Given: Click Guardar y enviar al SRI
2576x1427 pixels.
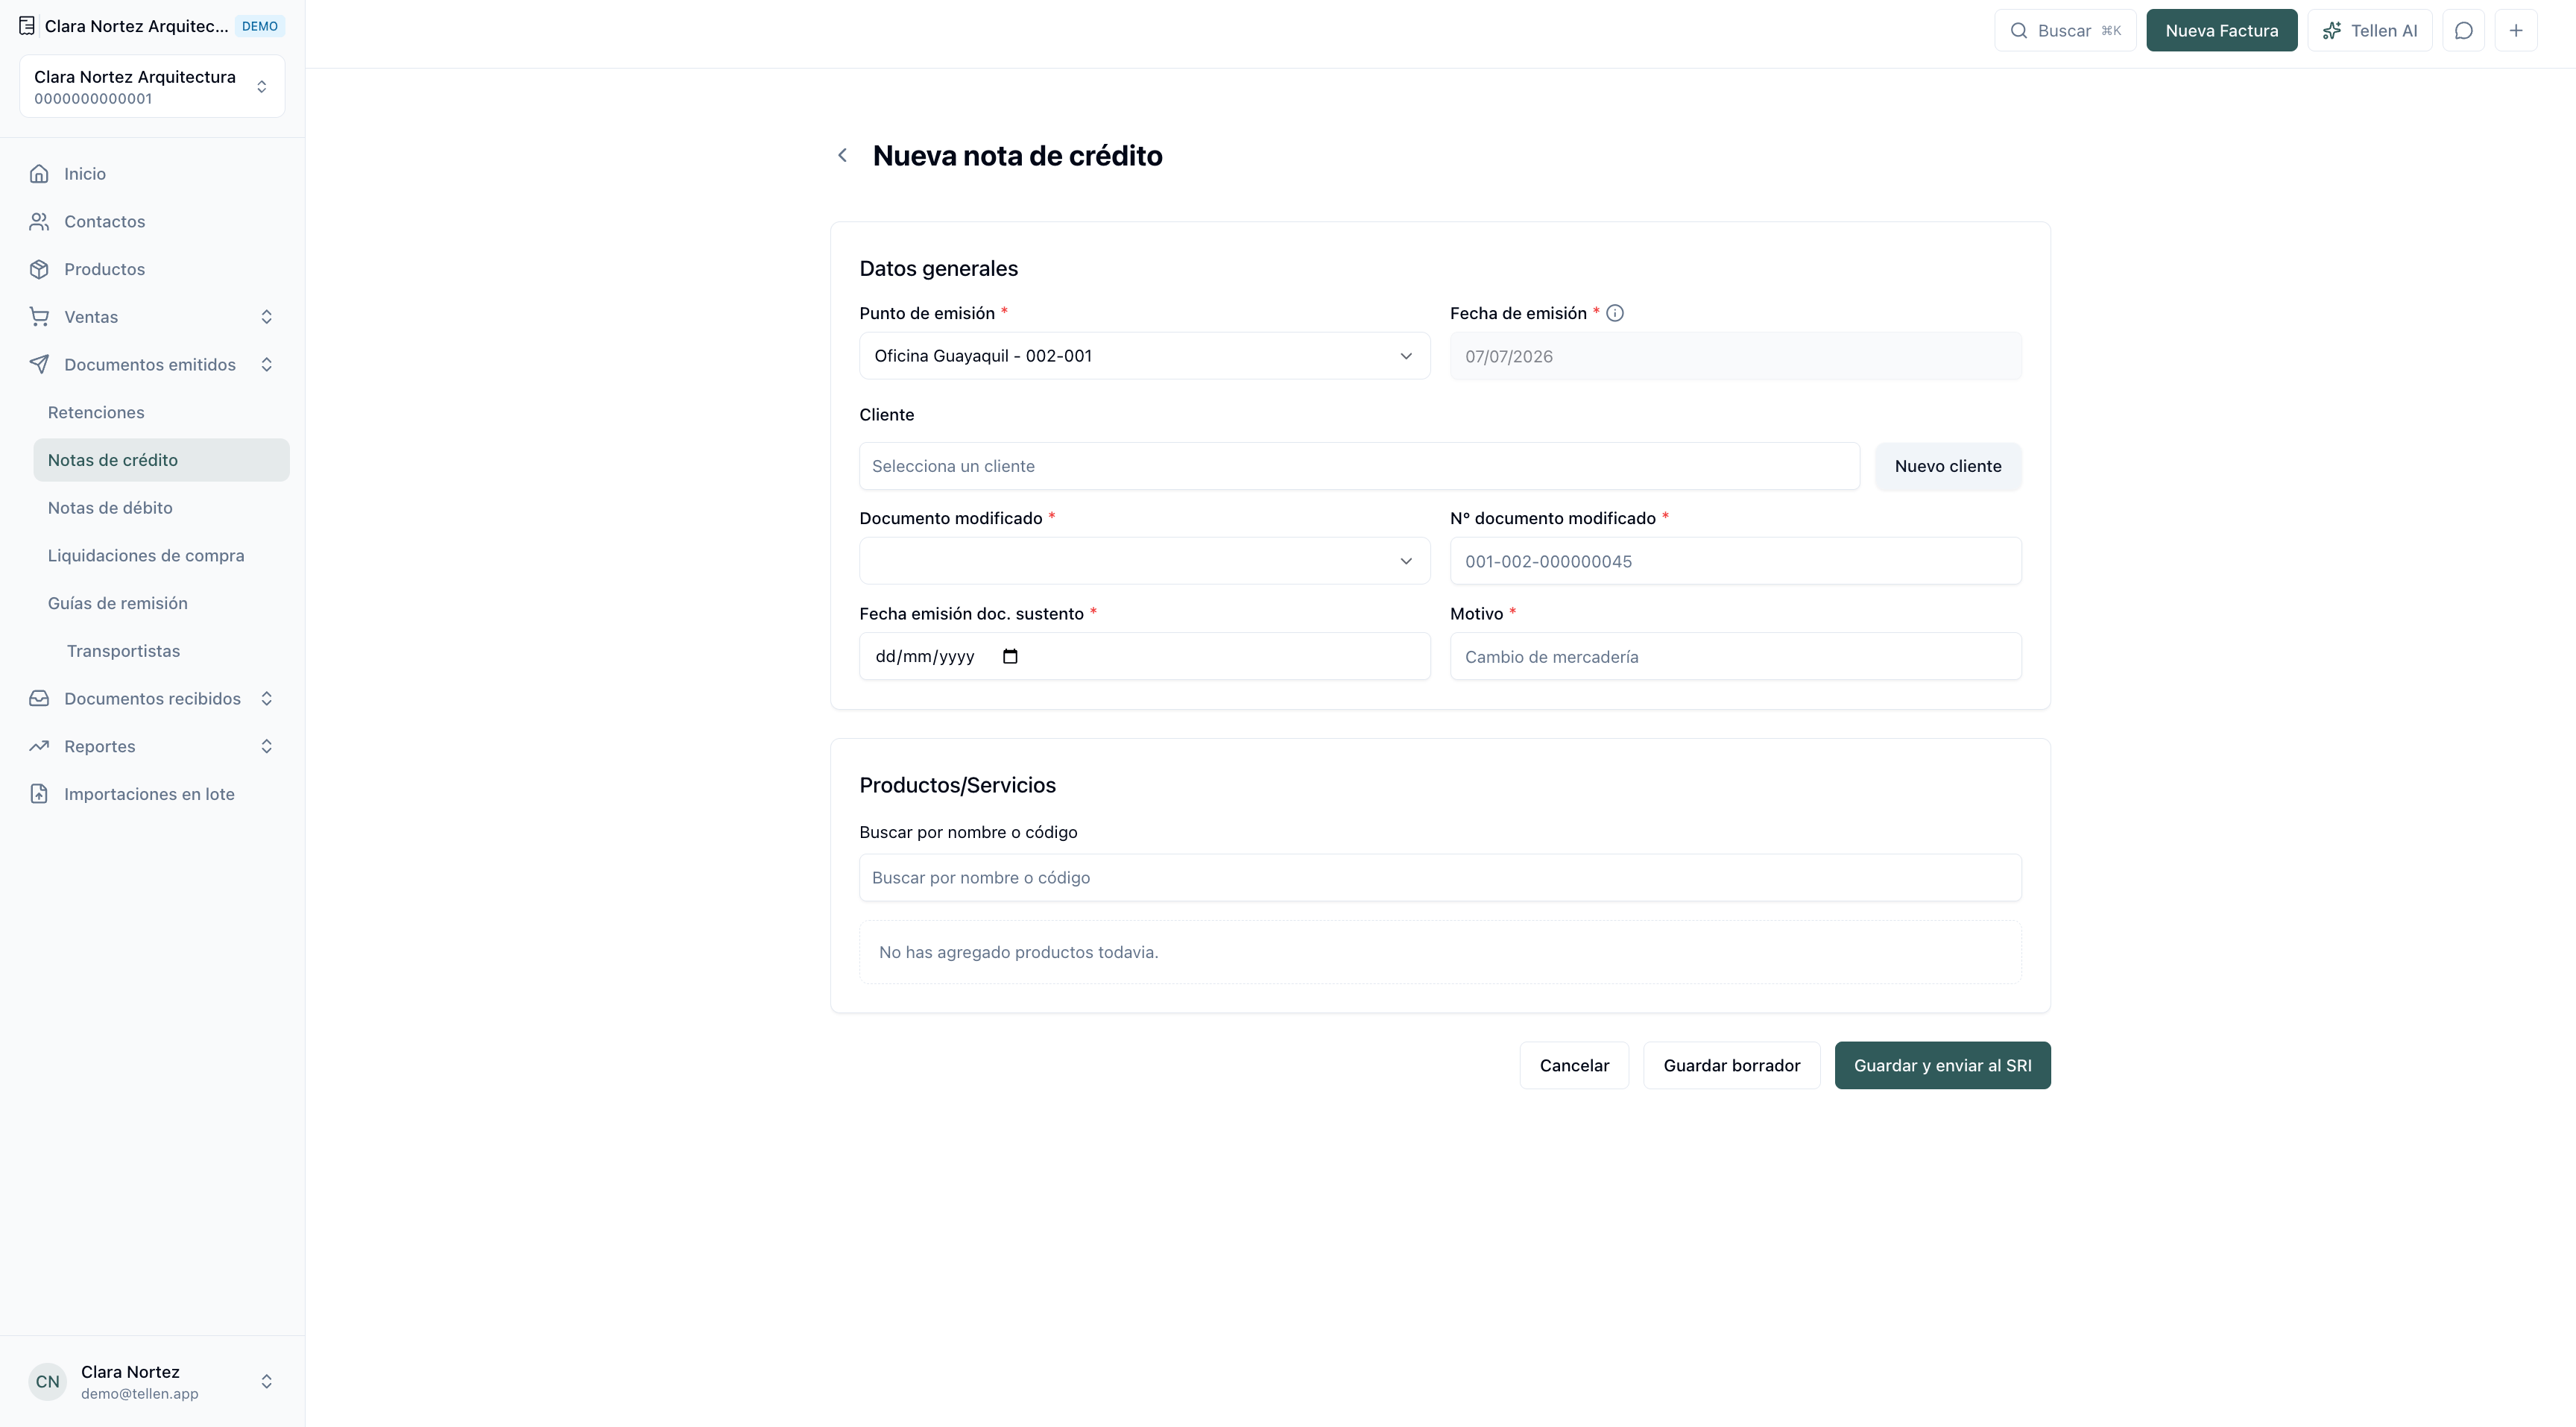Looking at the screenshot, I should (x=1942, y=1065).
